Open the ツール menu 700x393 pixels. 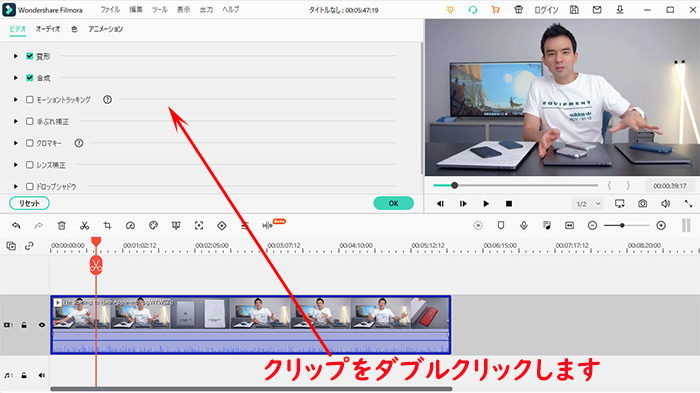click(159, 9)
